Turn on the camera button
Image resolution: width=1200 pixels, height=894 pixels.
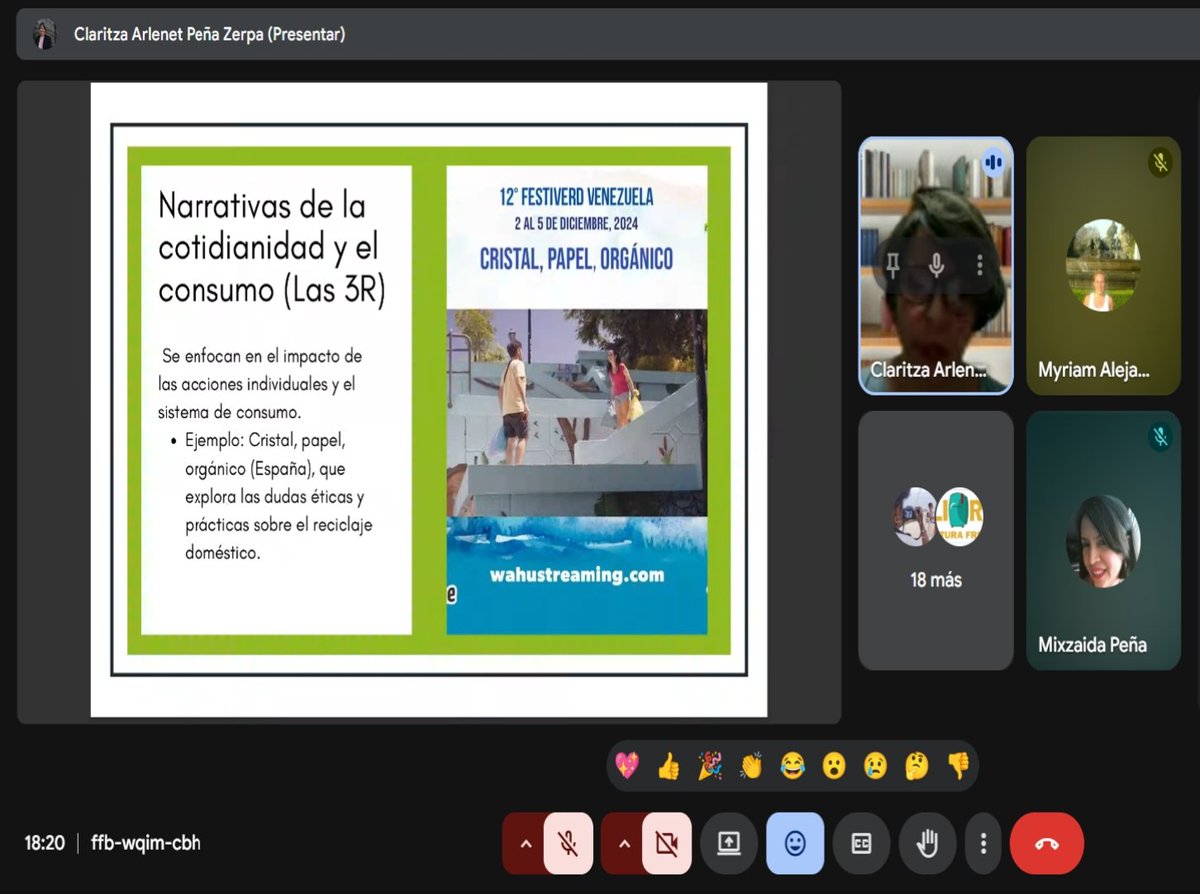point(666,844)
